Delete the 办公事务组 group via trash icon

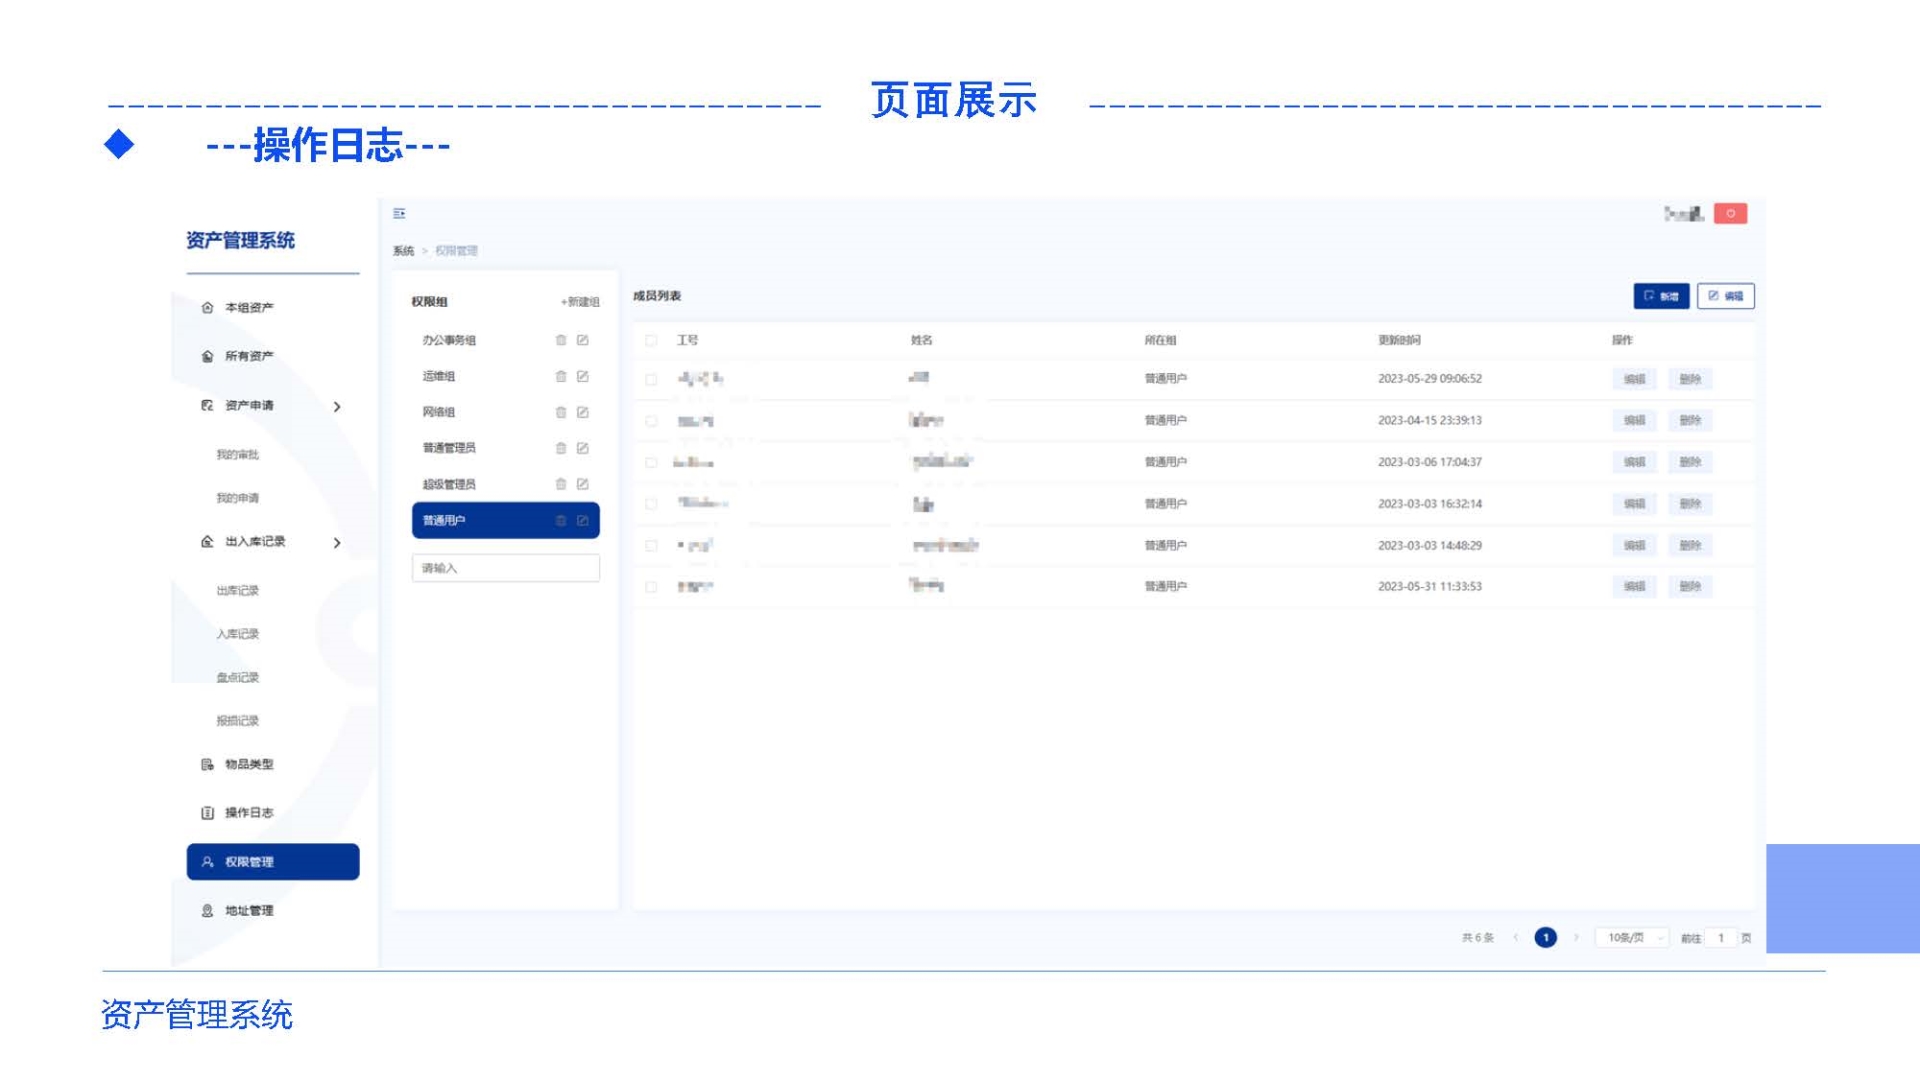click(x=561, y=340)
